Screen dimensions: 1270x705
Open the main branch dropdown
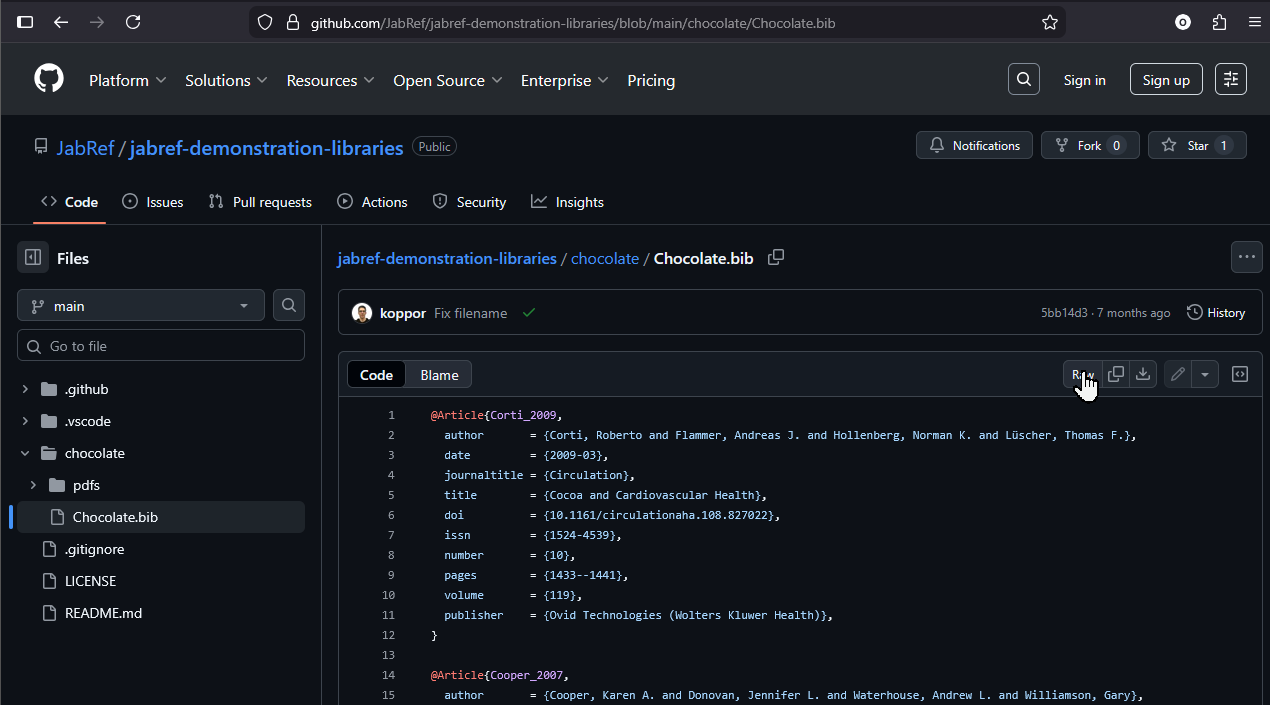coord(141,306)
